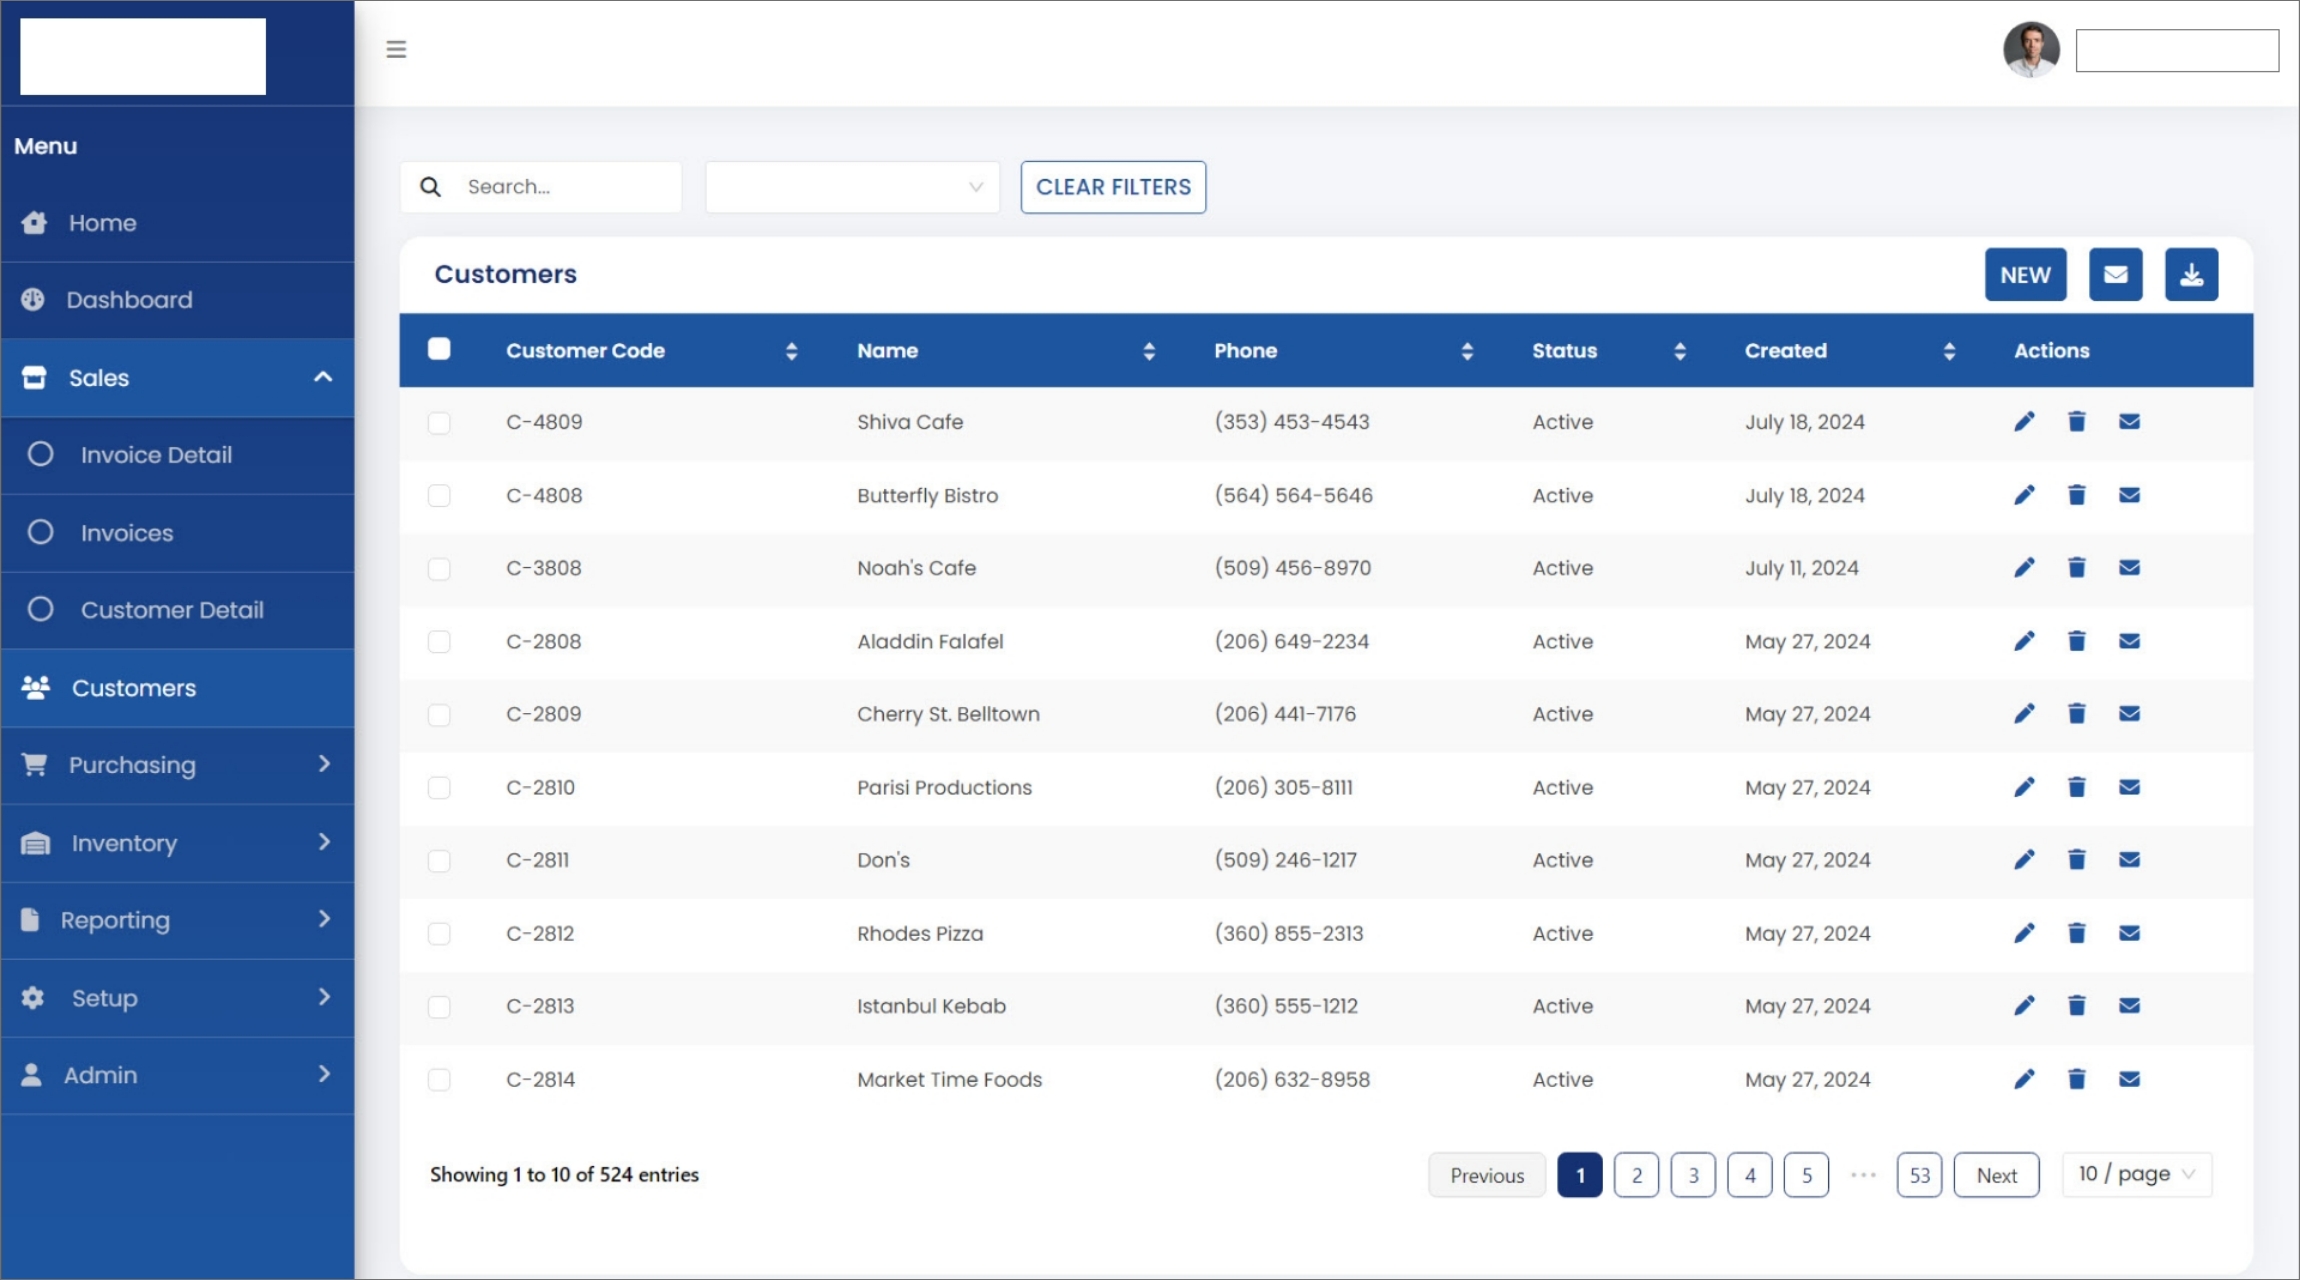This screenshot has height=1280, width=2300.
Task: Tick the checkbox for Noah's Cafe
Action: 439,569
